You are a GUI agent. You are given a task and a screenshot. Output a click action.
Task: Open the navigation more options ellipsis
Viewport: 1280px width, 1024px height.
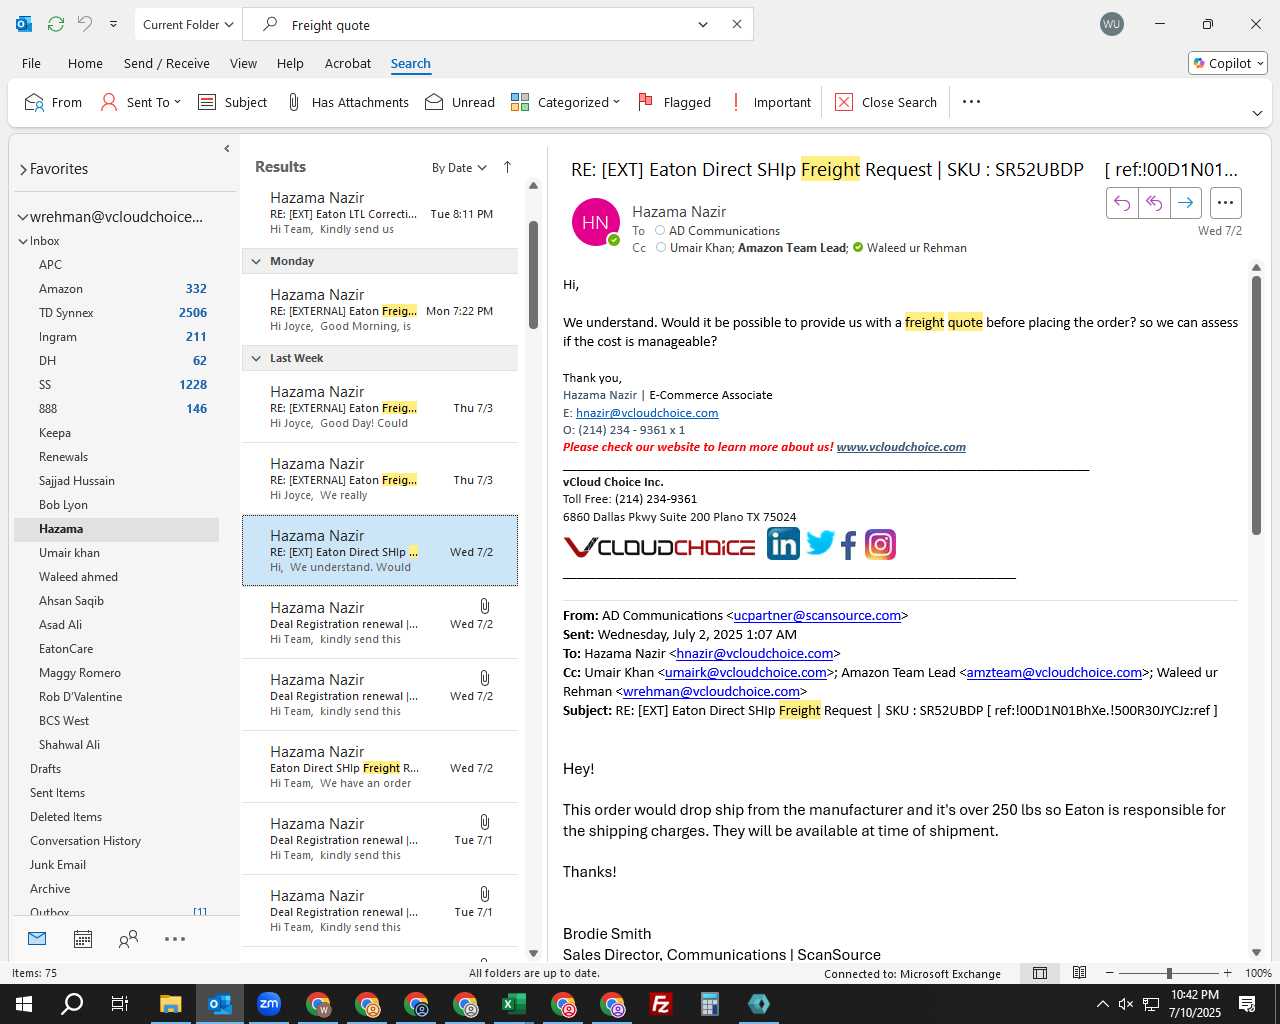[x=175, y=939]
